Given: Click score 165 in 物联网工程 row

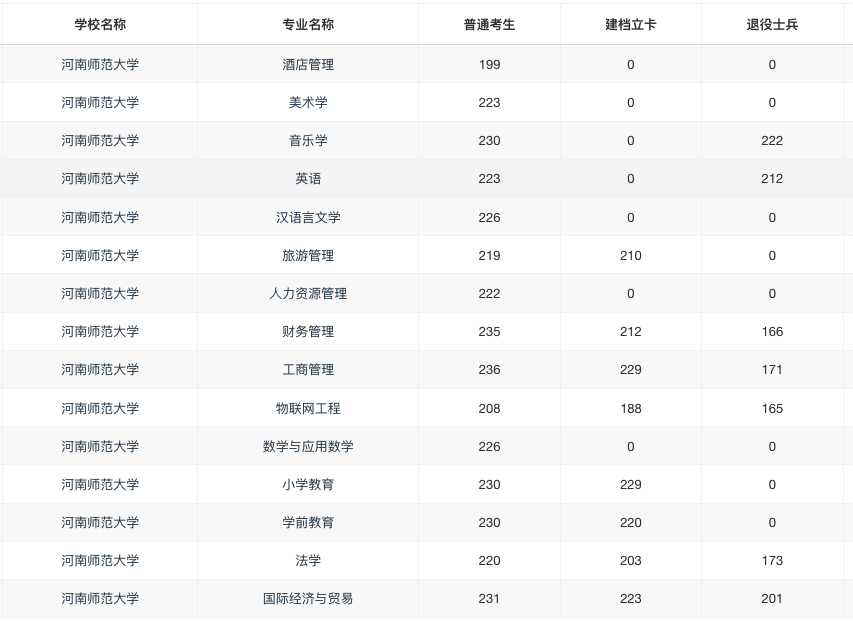Looking at the screenshot, I should (772, 408).
